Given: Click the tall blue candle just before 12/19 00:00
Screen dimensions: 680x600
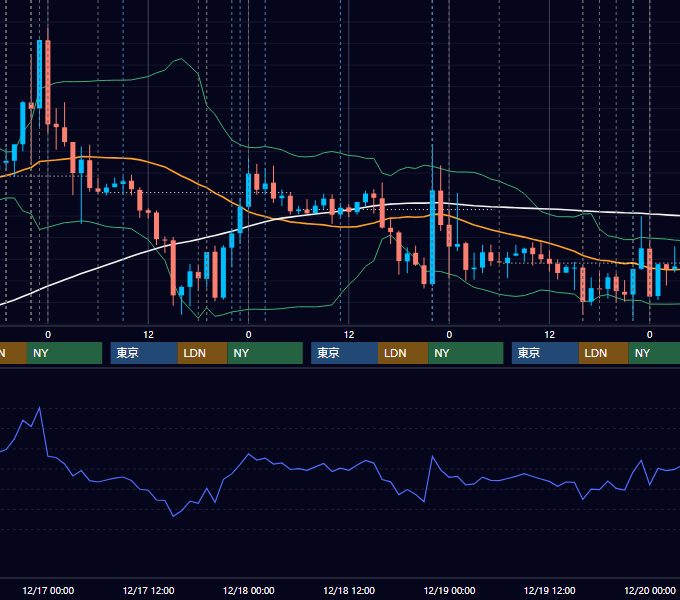Looking at the screenshot, I should point(432,237).
